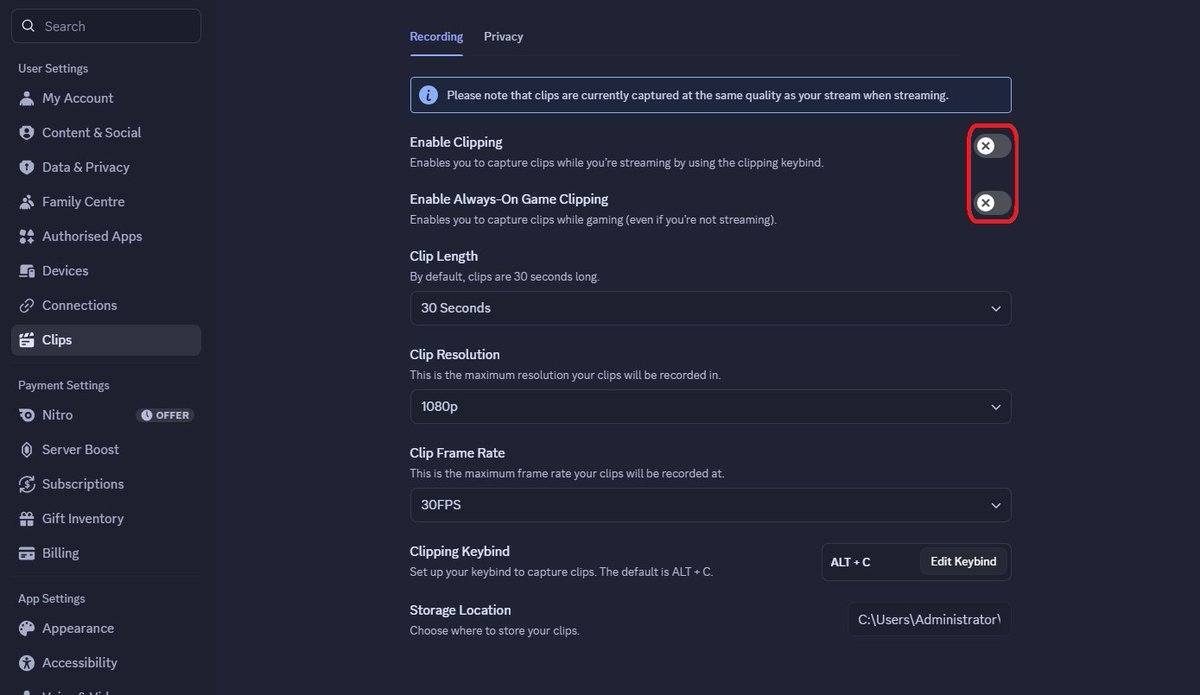Click the Content & Social icon

(x=27, y=133)
